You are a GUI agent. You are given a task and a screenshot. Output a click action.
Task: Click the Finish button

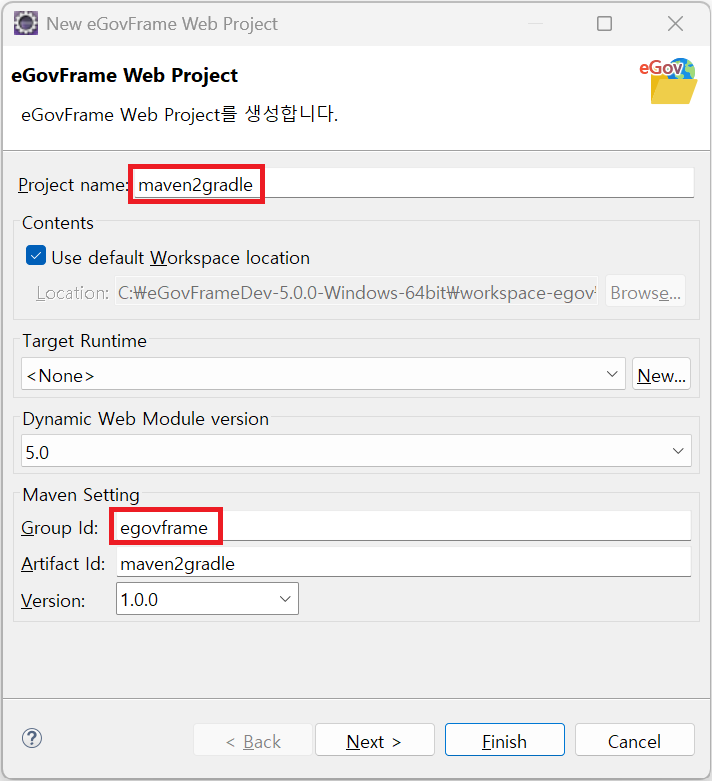click(x=504, y=741)
